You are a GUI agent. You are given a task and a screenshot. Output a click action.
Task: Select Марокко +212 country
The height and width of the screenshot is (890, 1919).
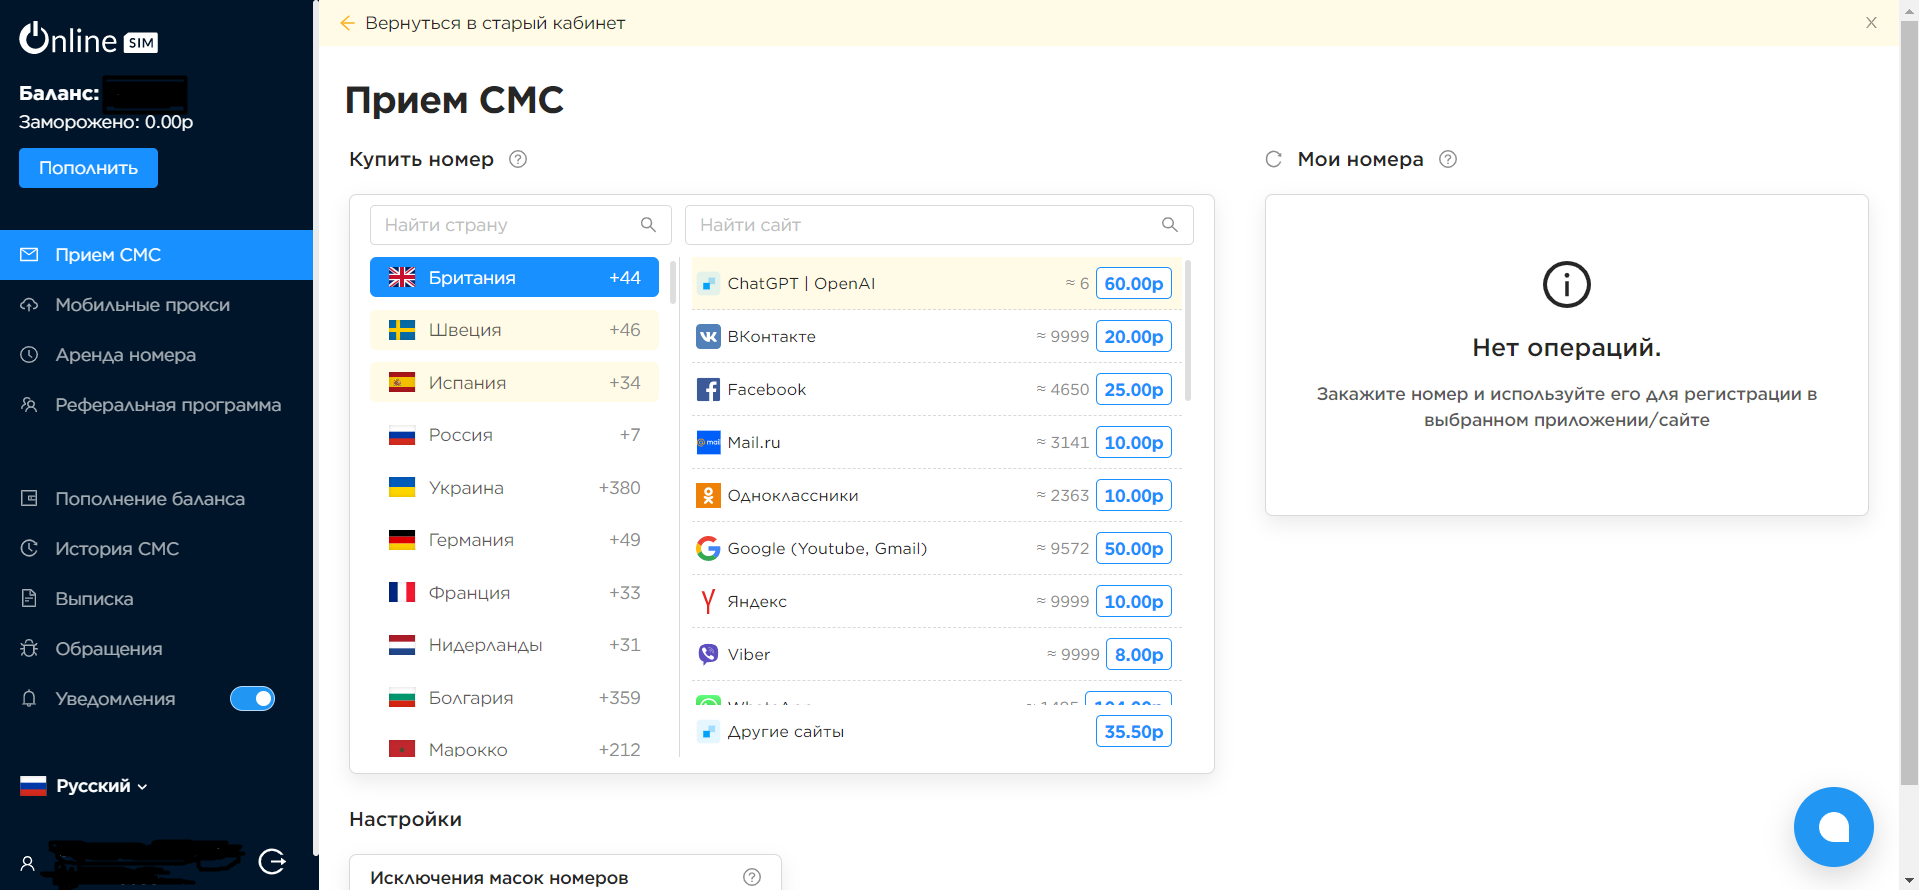tap(514, 748)
